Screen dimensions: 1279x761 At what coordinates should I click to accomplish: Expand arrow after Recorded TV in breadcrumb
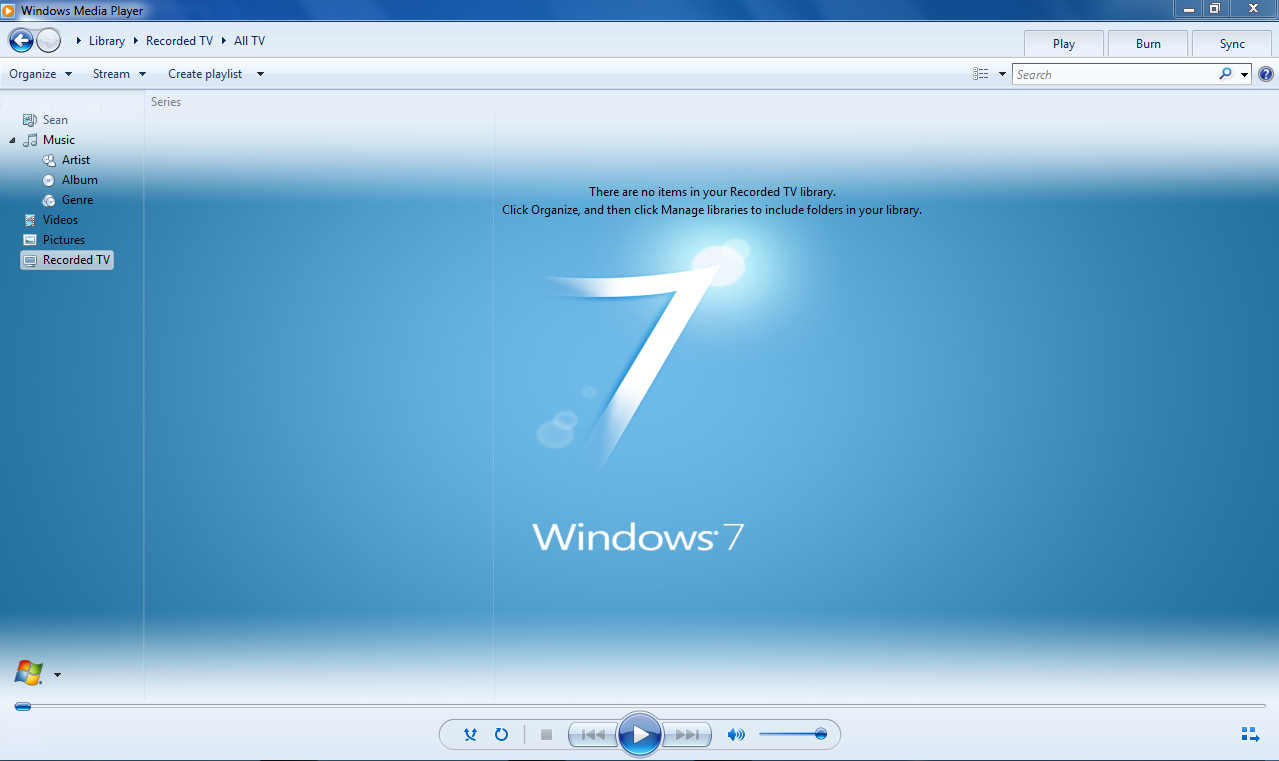point(224,41)
